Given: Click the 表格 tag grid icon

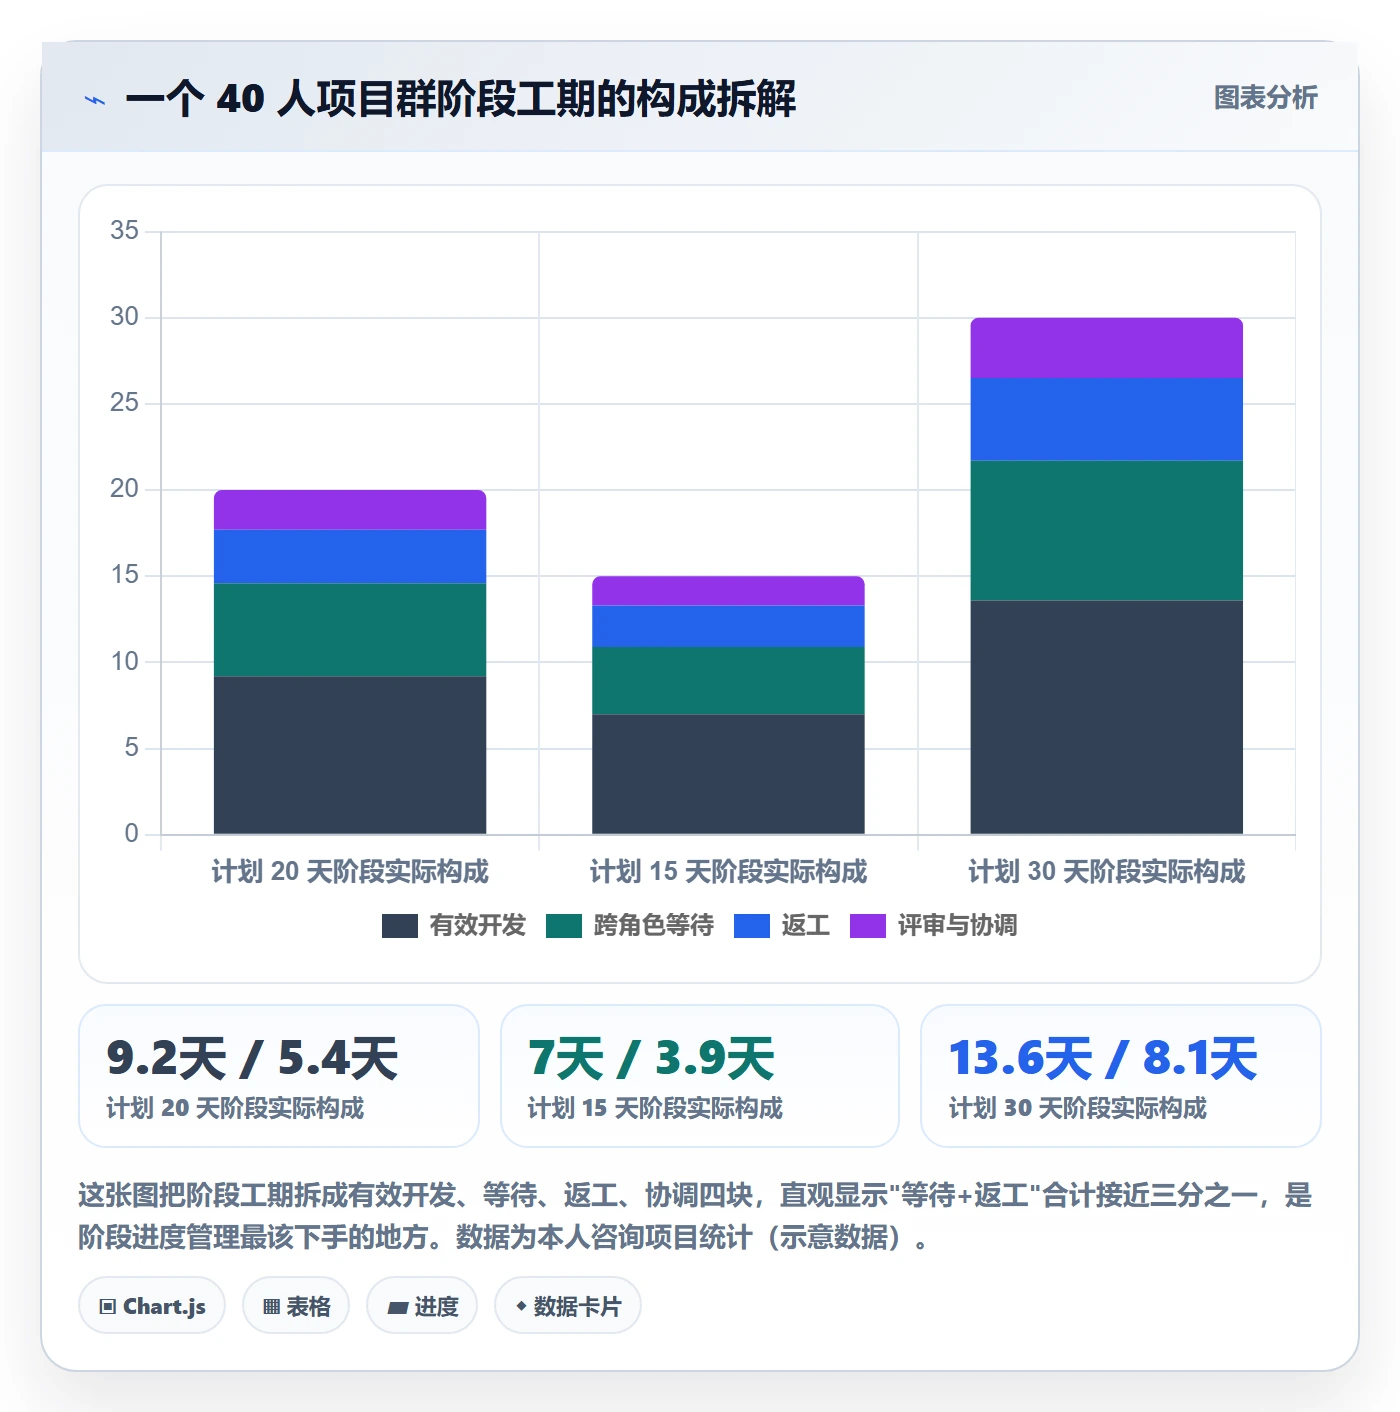Looking at the screenshot, I should pos(272,1306).
